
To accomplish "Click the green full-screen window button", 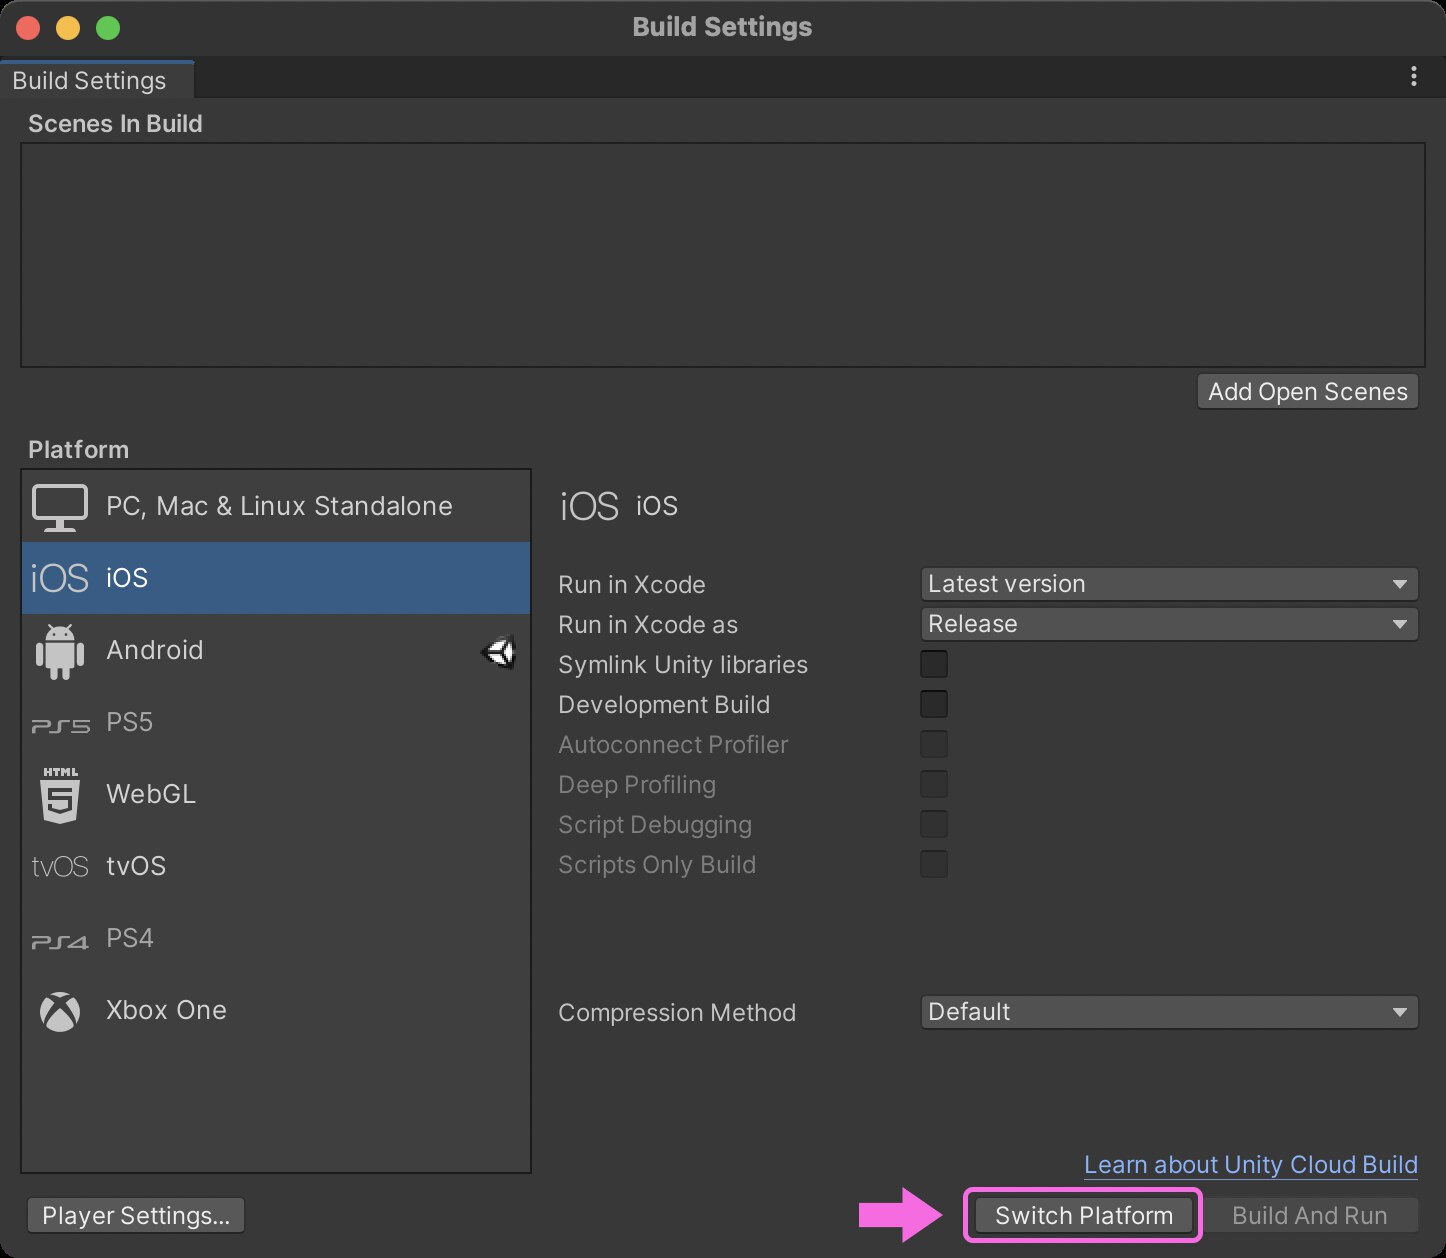I will (x=108, y=28).
